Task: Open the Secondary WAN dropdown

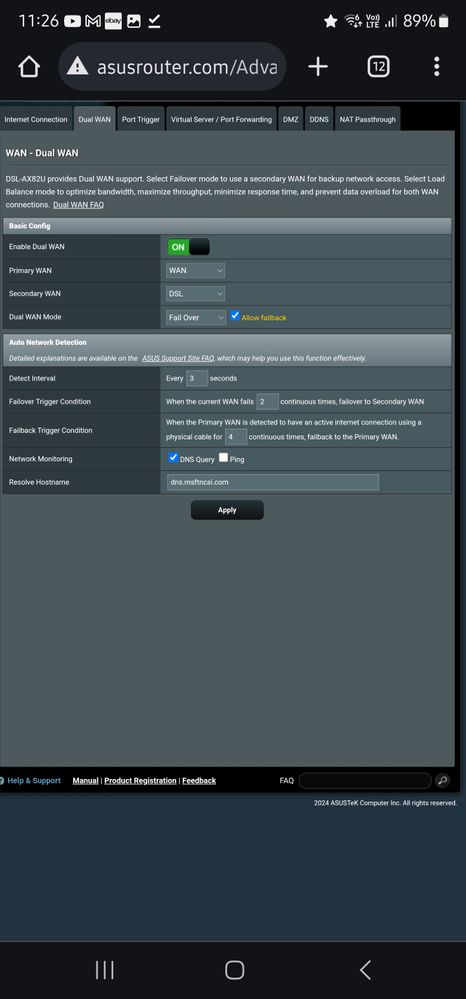Action: pos(195,294)
